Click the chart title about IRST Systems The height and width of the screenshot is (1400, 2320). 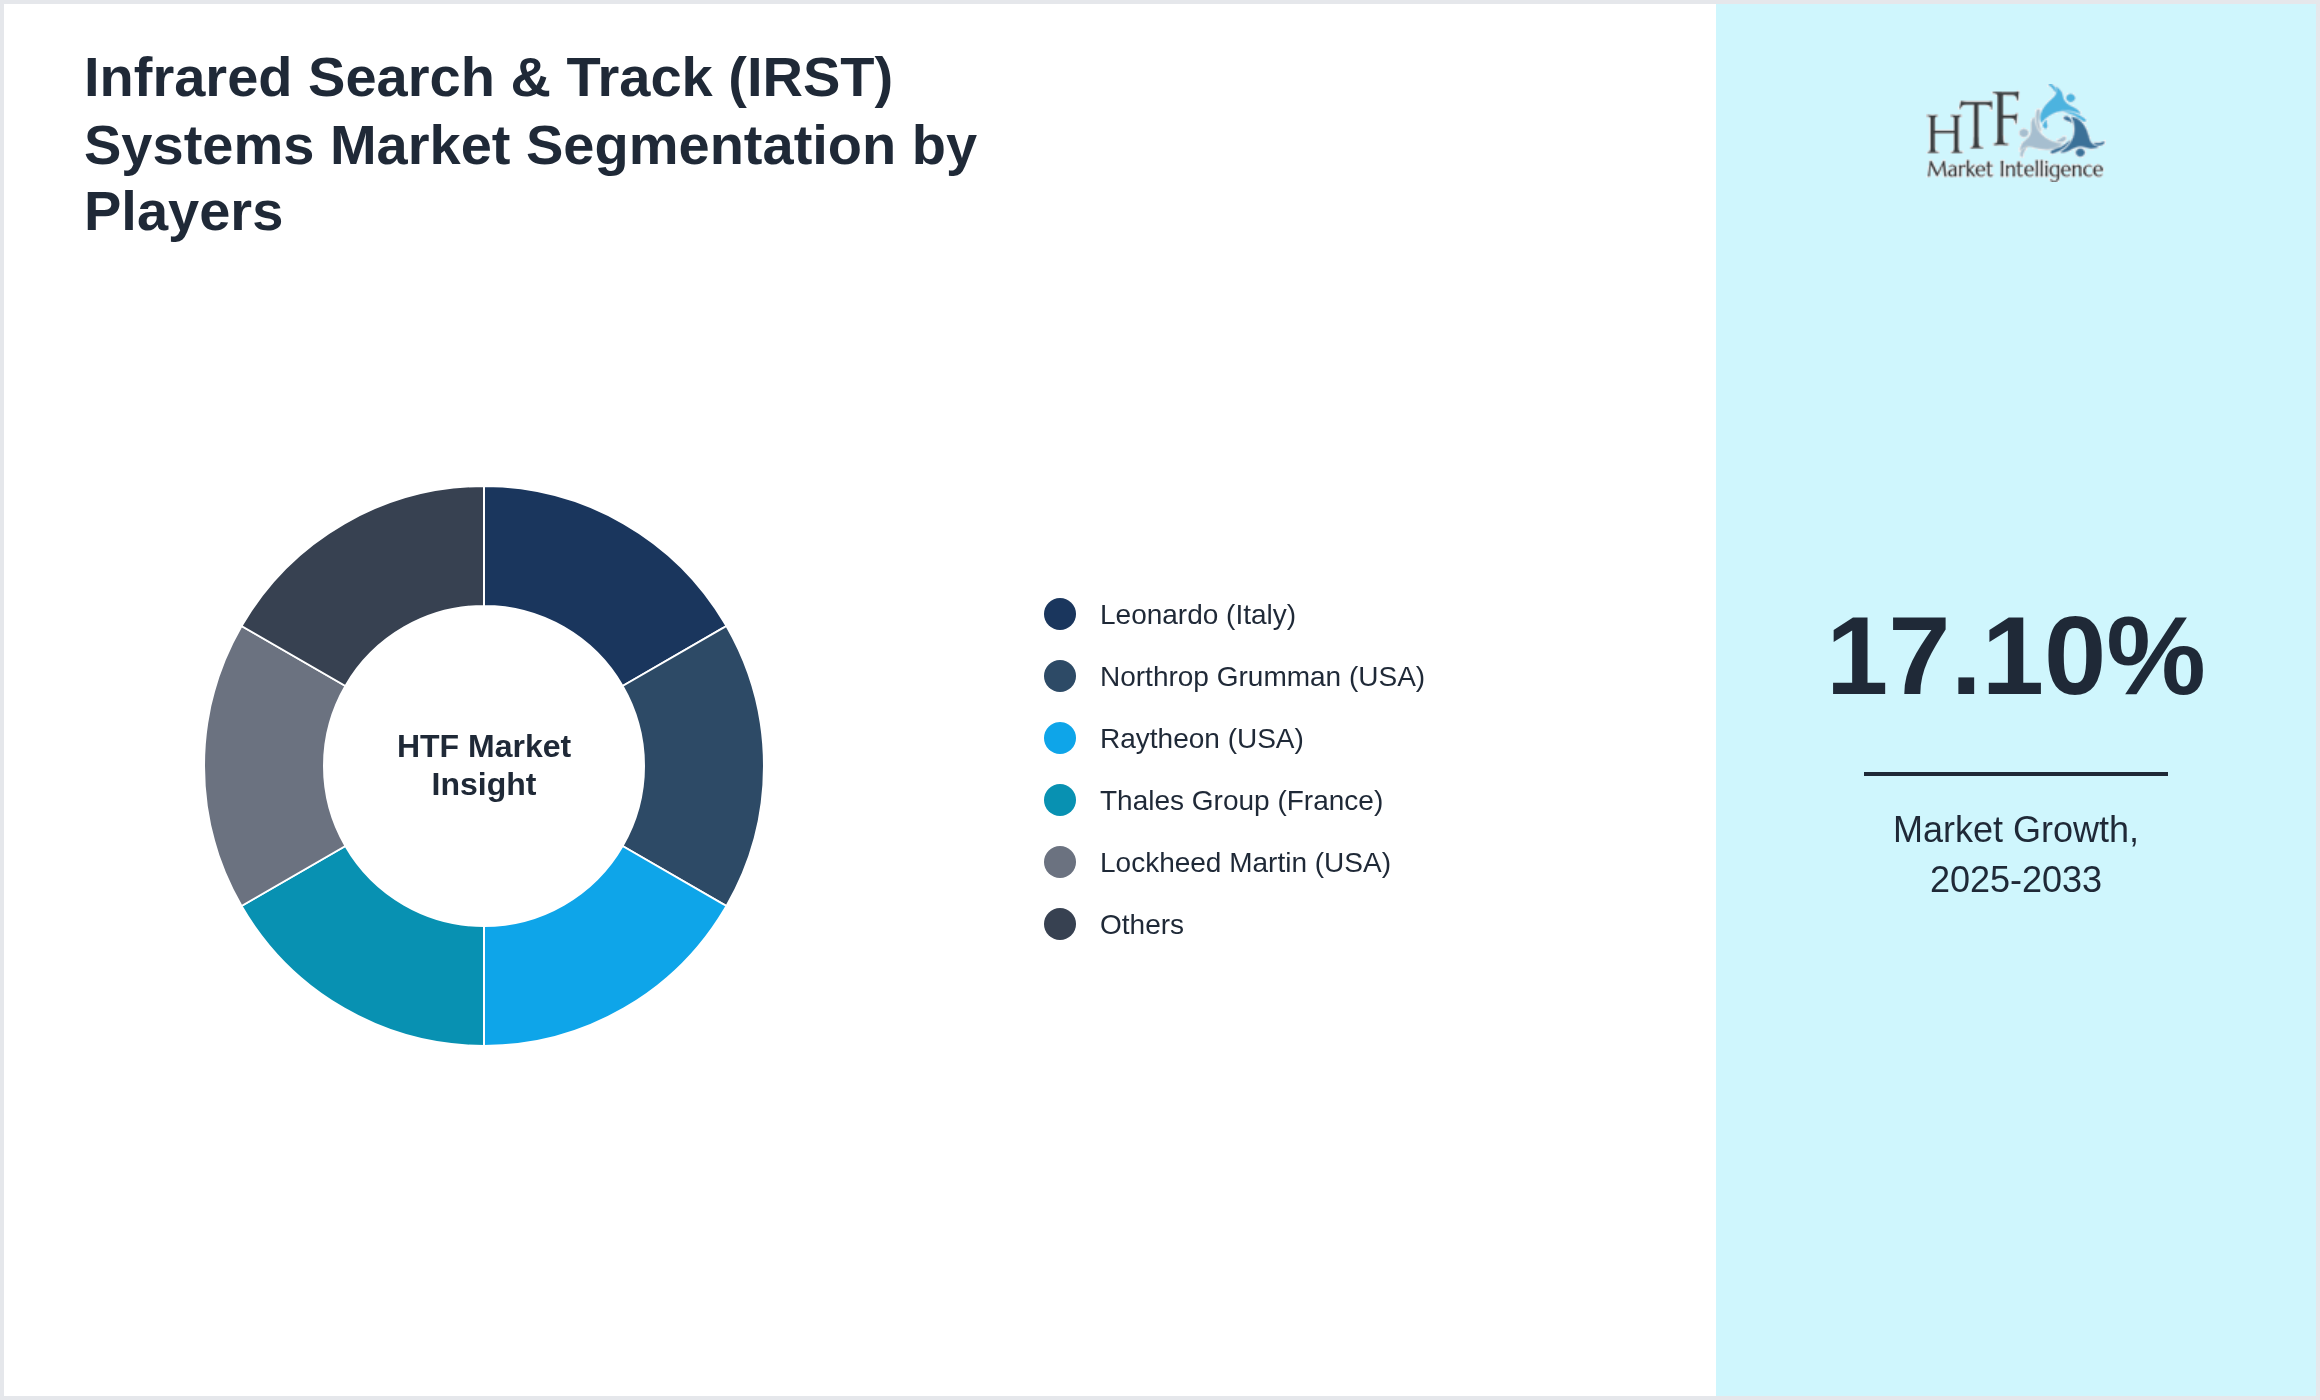[530, 145]
